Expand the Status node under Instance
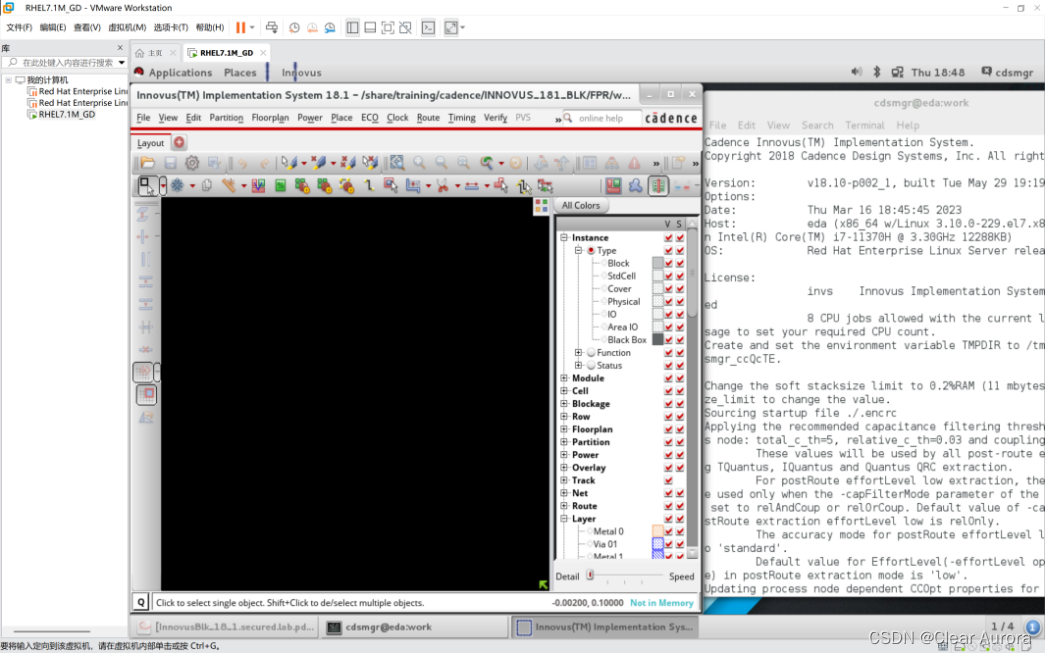 pos(578,365)
